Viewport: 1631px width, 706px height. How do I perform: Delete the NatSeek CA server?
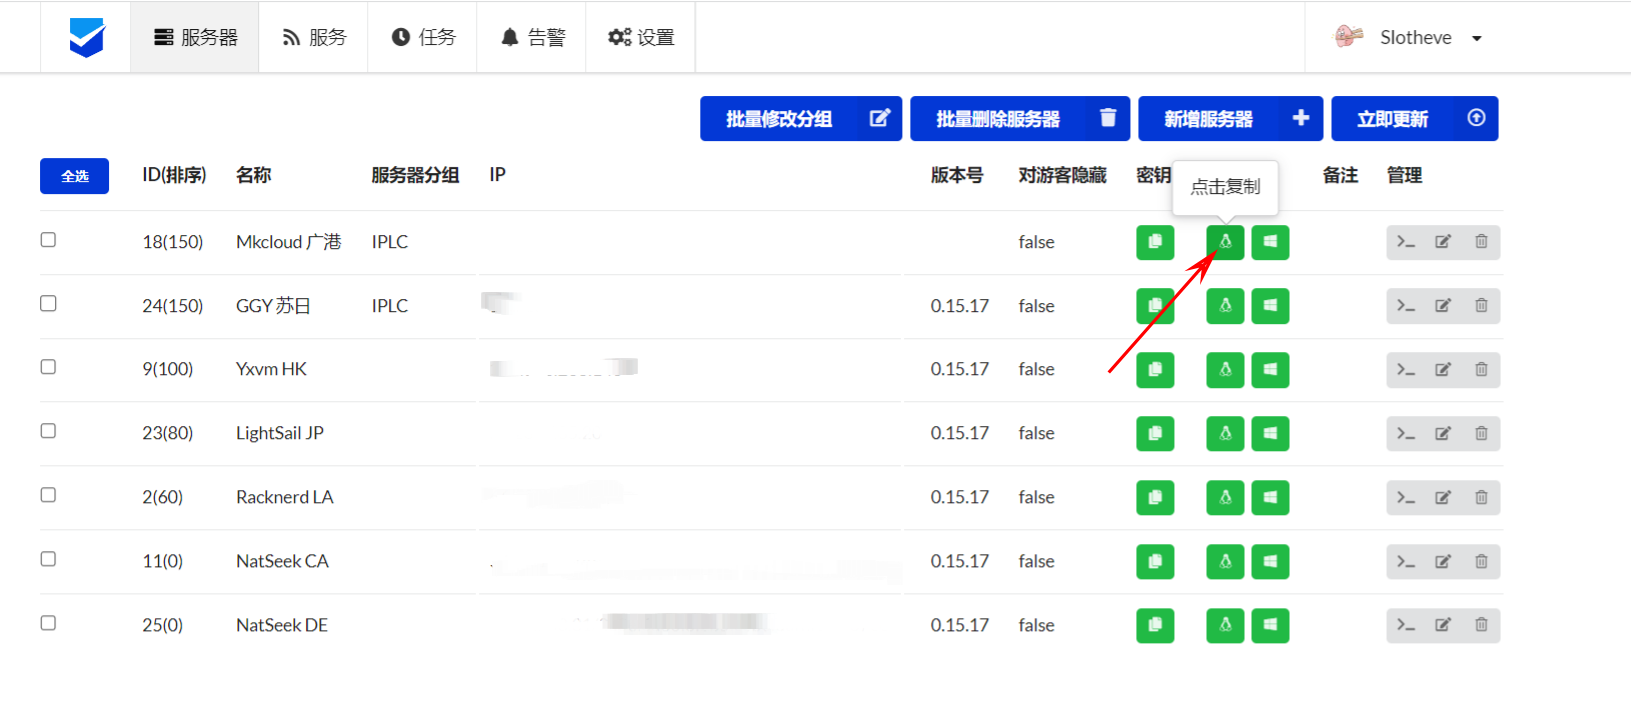[1481, 562]
